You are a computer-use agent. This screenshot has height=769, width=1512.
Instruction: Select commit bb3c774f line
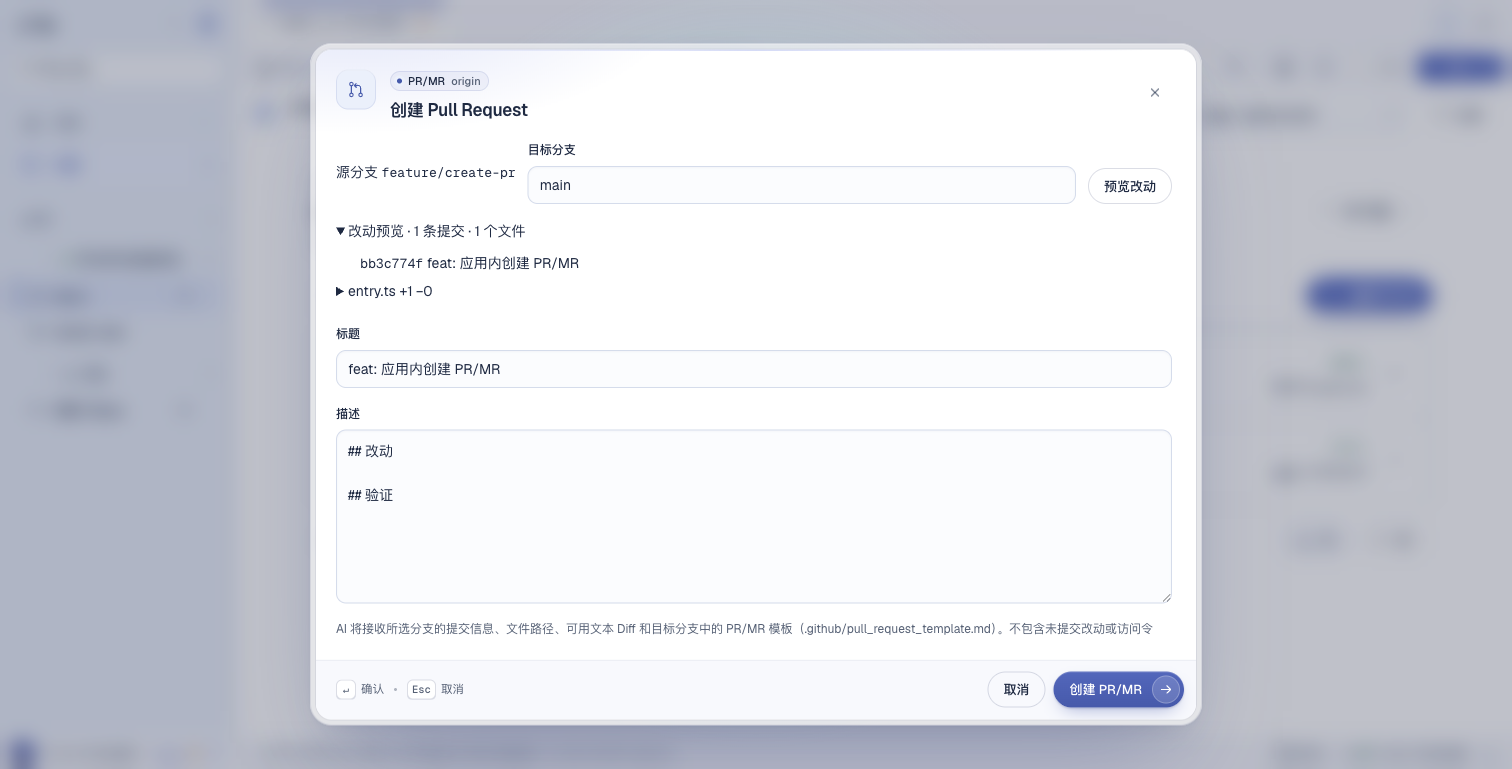click(469, 263)
